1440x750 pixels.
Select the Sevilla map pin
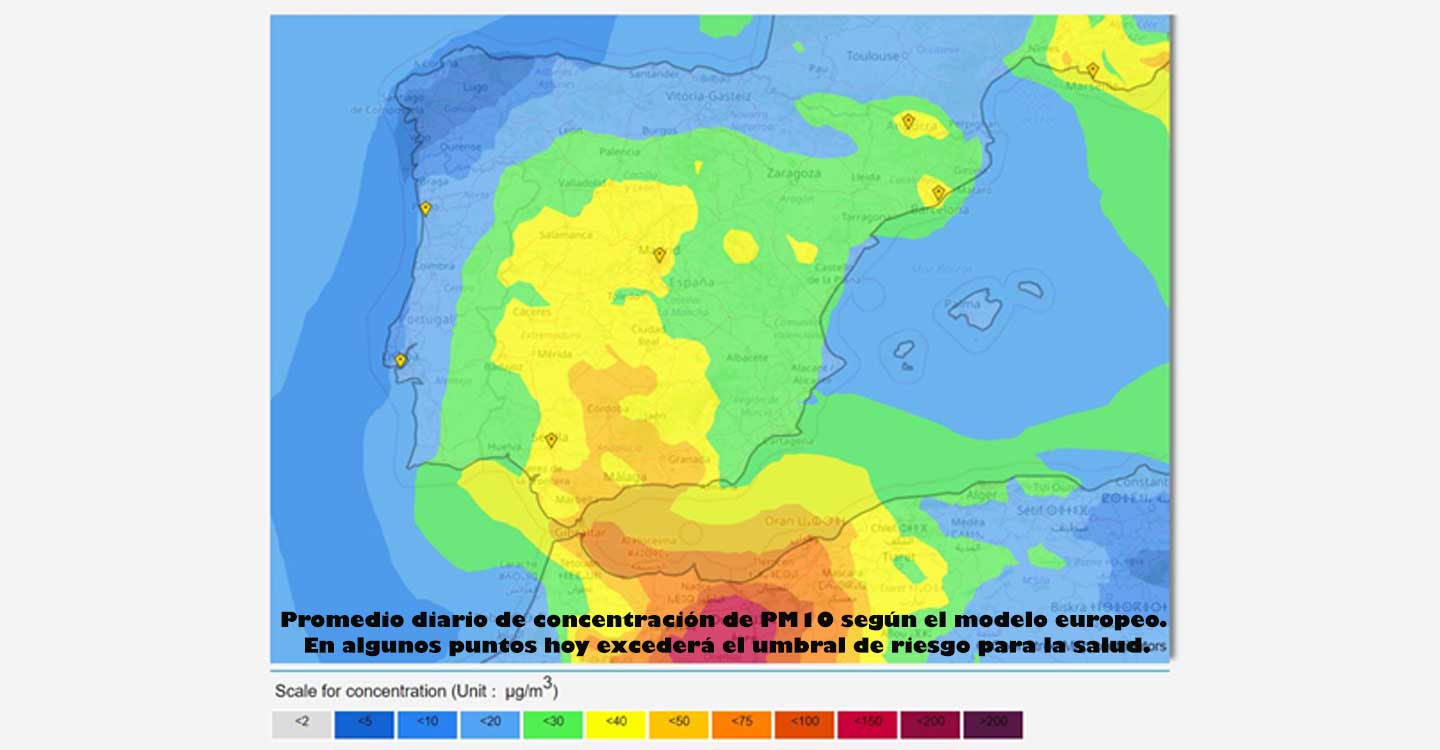[x=551, y=440]
